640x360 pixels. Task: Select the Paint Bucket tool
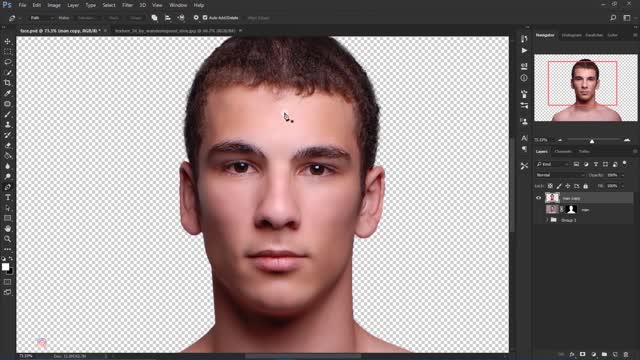[7, 156]
